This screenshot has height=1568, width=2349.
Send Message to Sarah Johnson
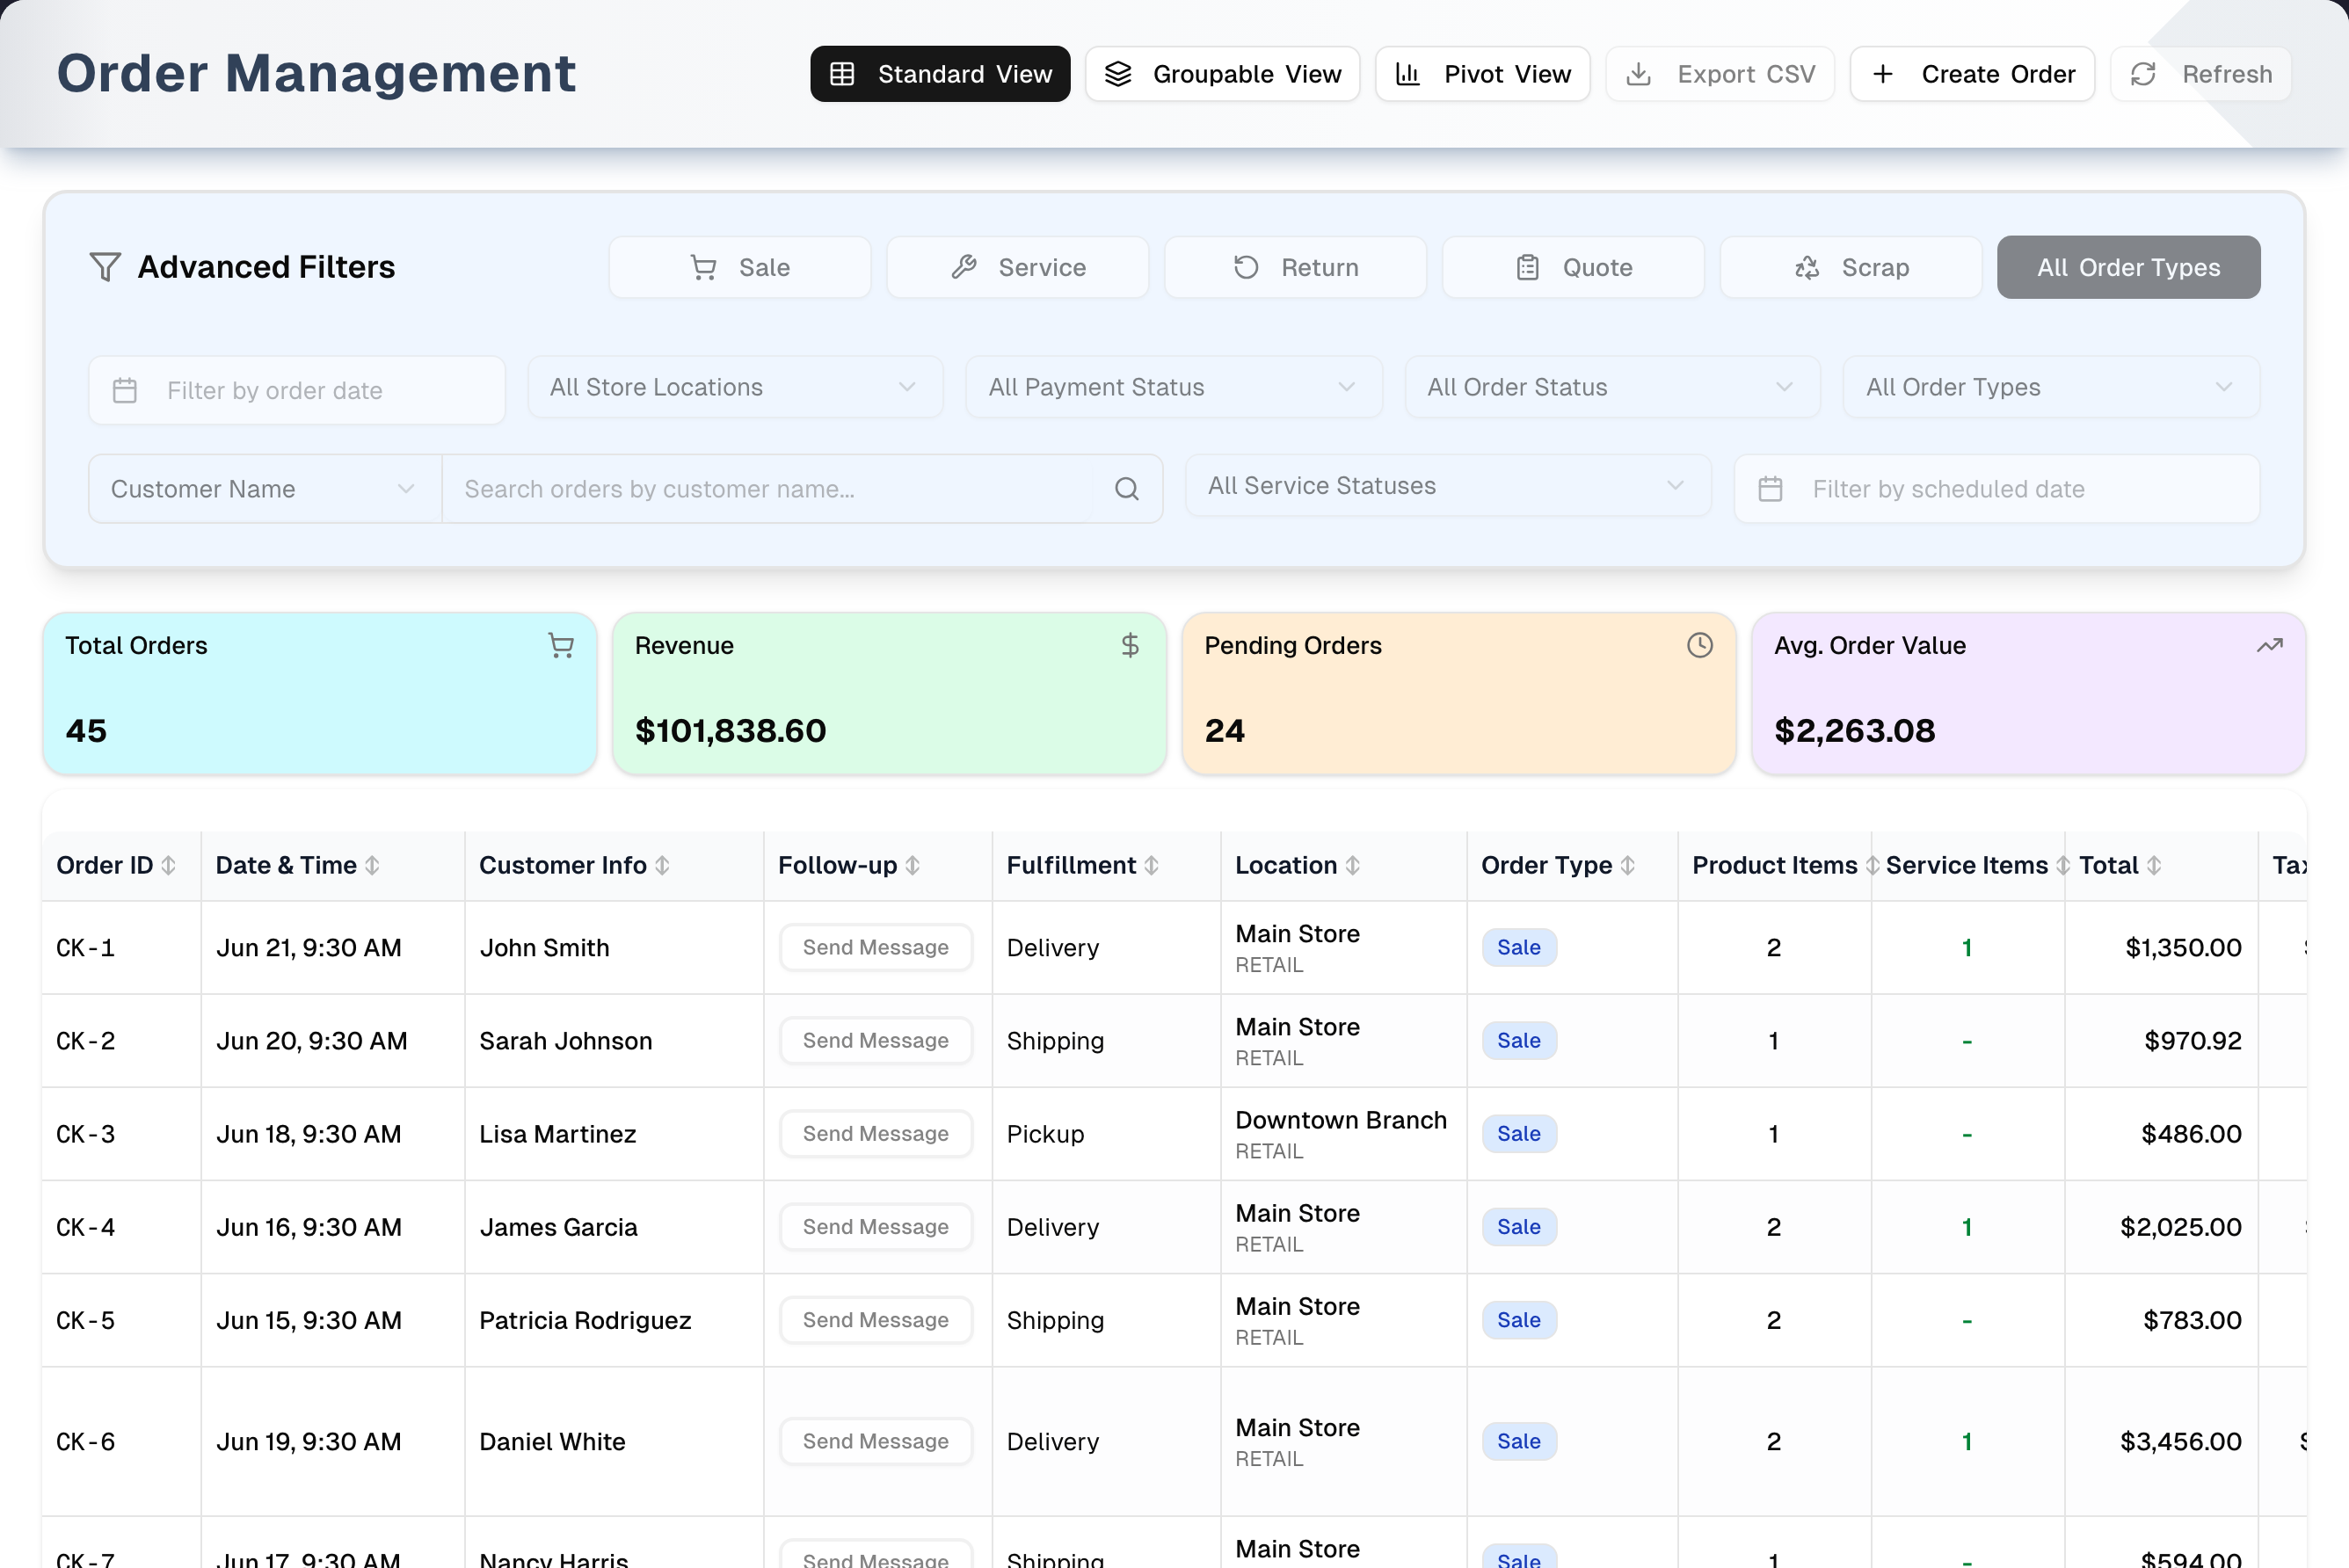pyautogui.click(x=876, y=1041)
